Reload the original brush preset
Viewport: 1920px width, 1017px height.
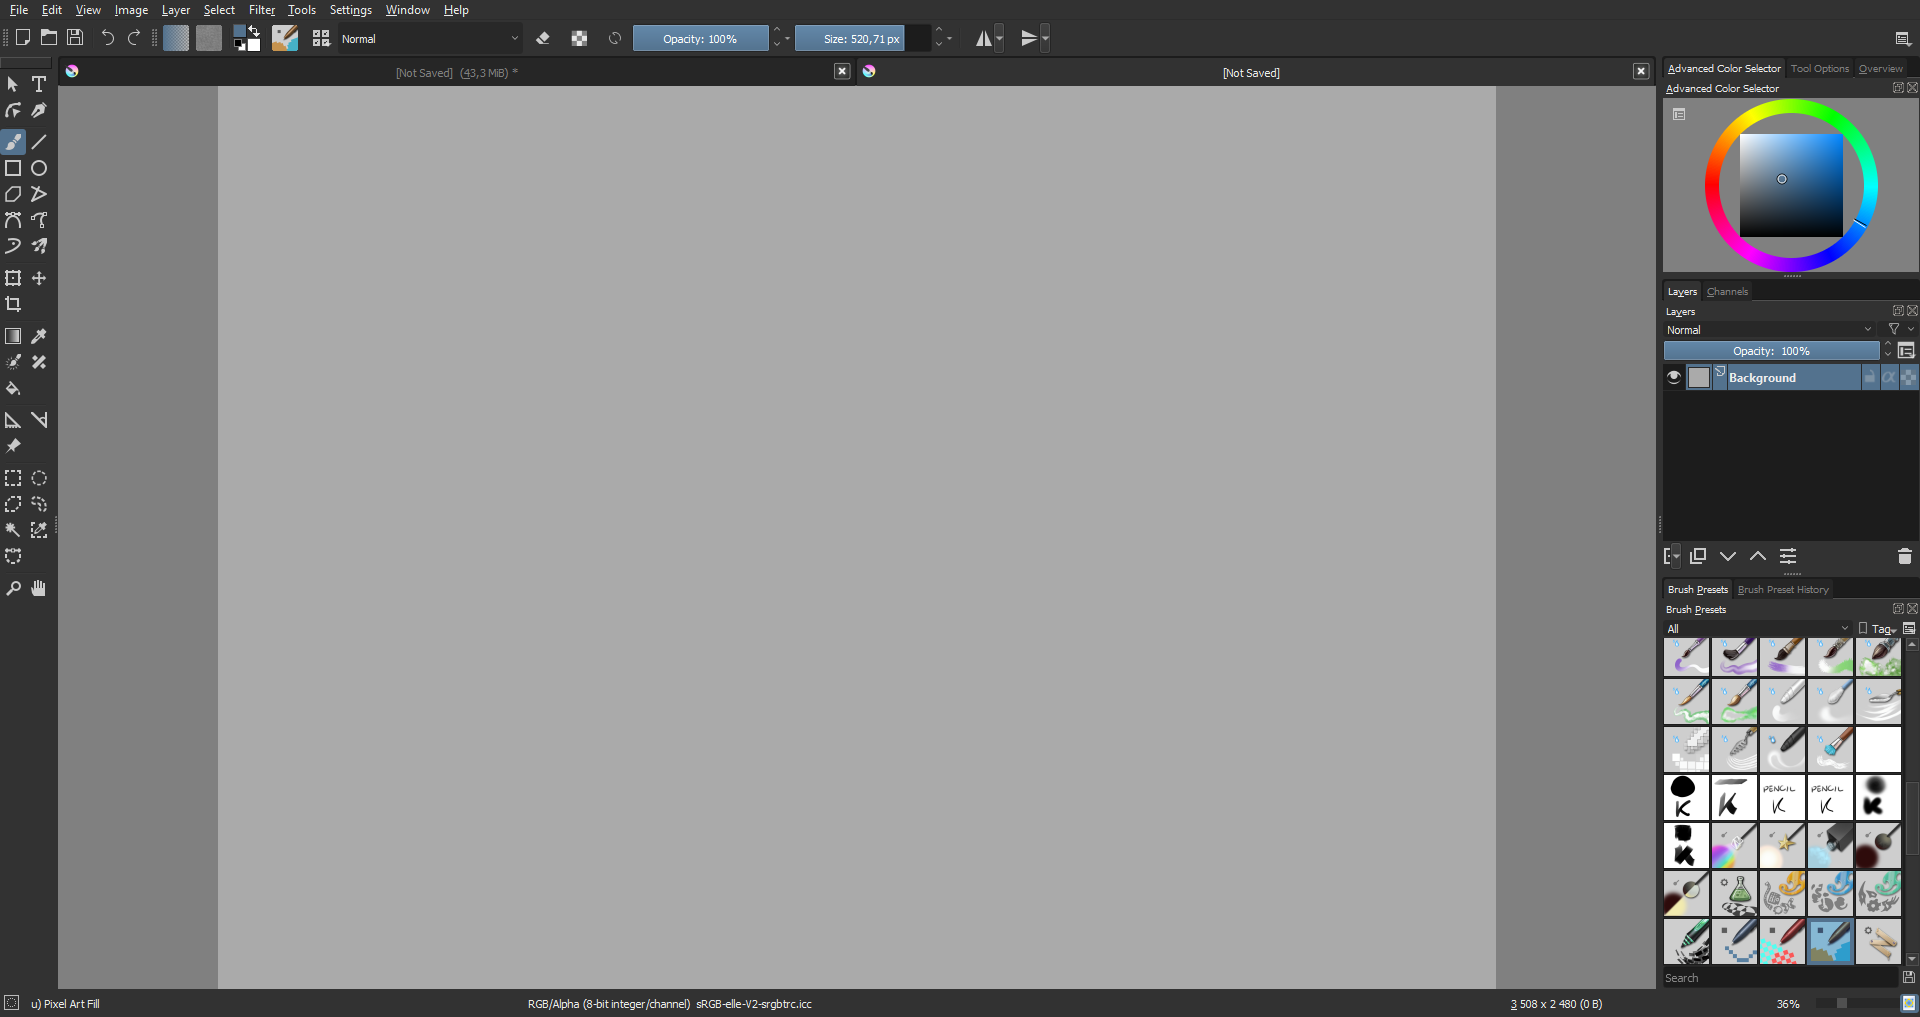pyautogui.click(x=615, y=38)
